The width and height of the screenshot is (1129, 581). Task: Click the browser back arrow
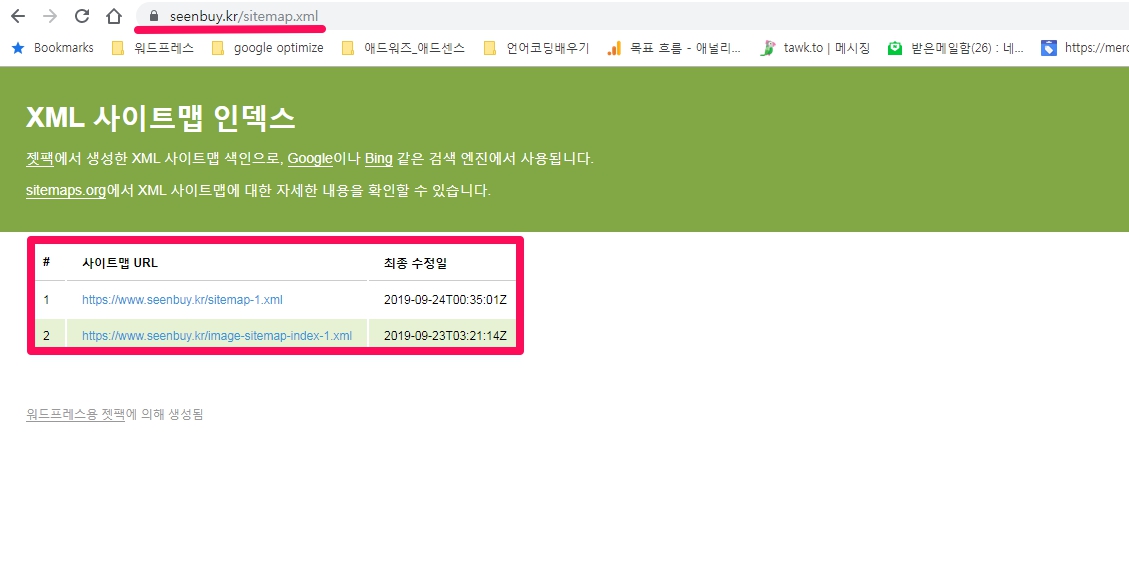[x=18, y=16]
